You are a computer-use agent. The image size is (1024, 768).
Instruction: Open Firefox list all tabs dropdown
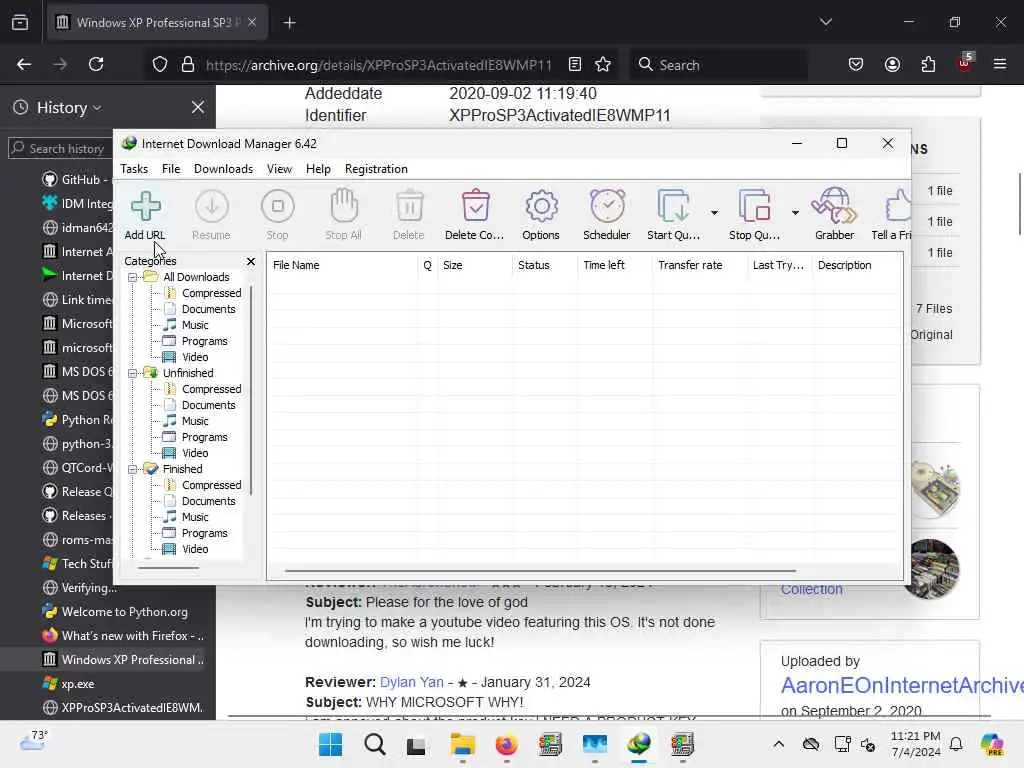826,22
